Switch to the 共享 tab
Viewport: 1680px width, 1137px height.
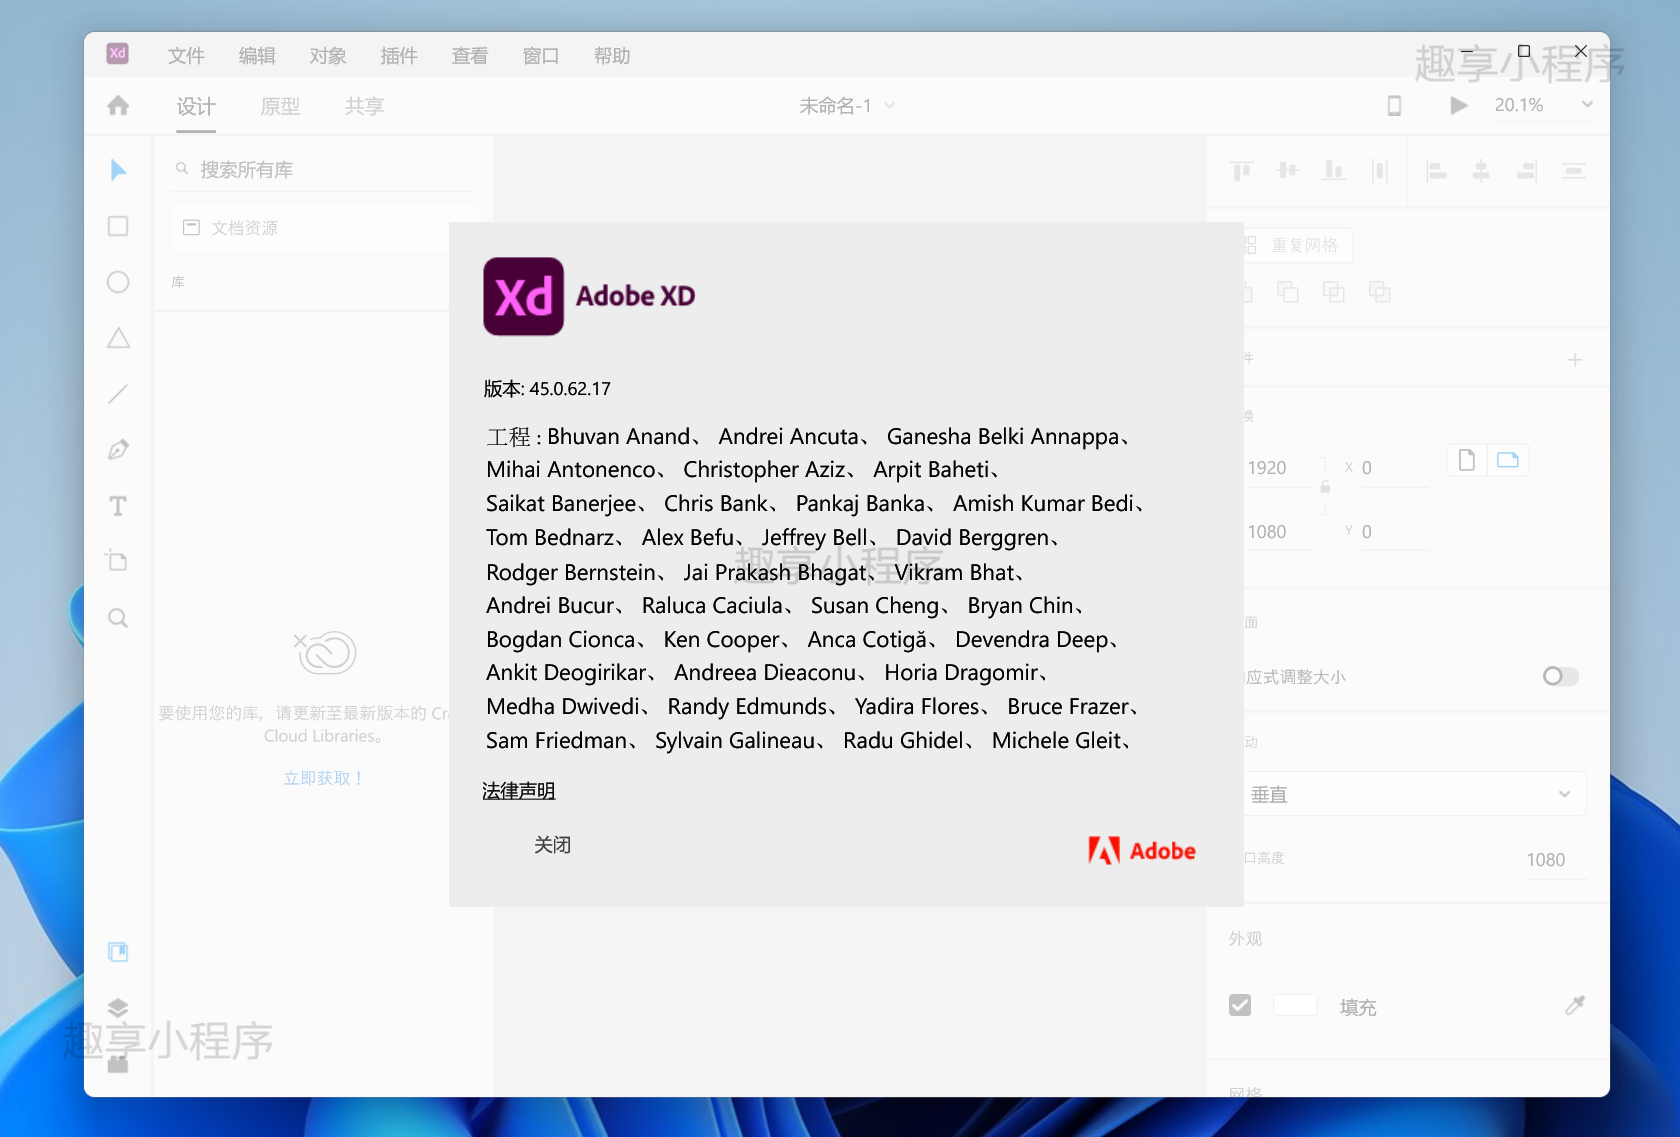pos(364,106)
